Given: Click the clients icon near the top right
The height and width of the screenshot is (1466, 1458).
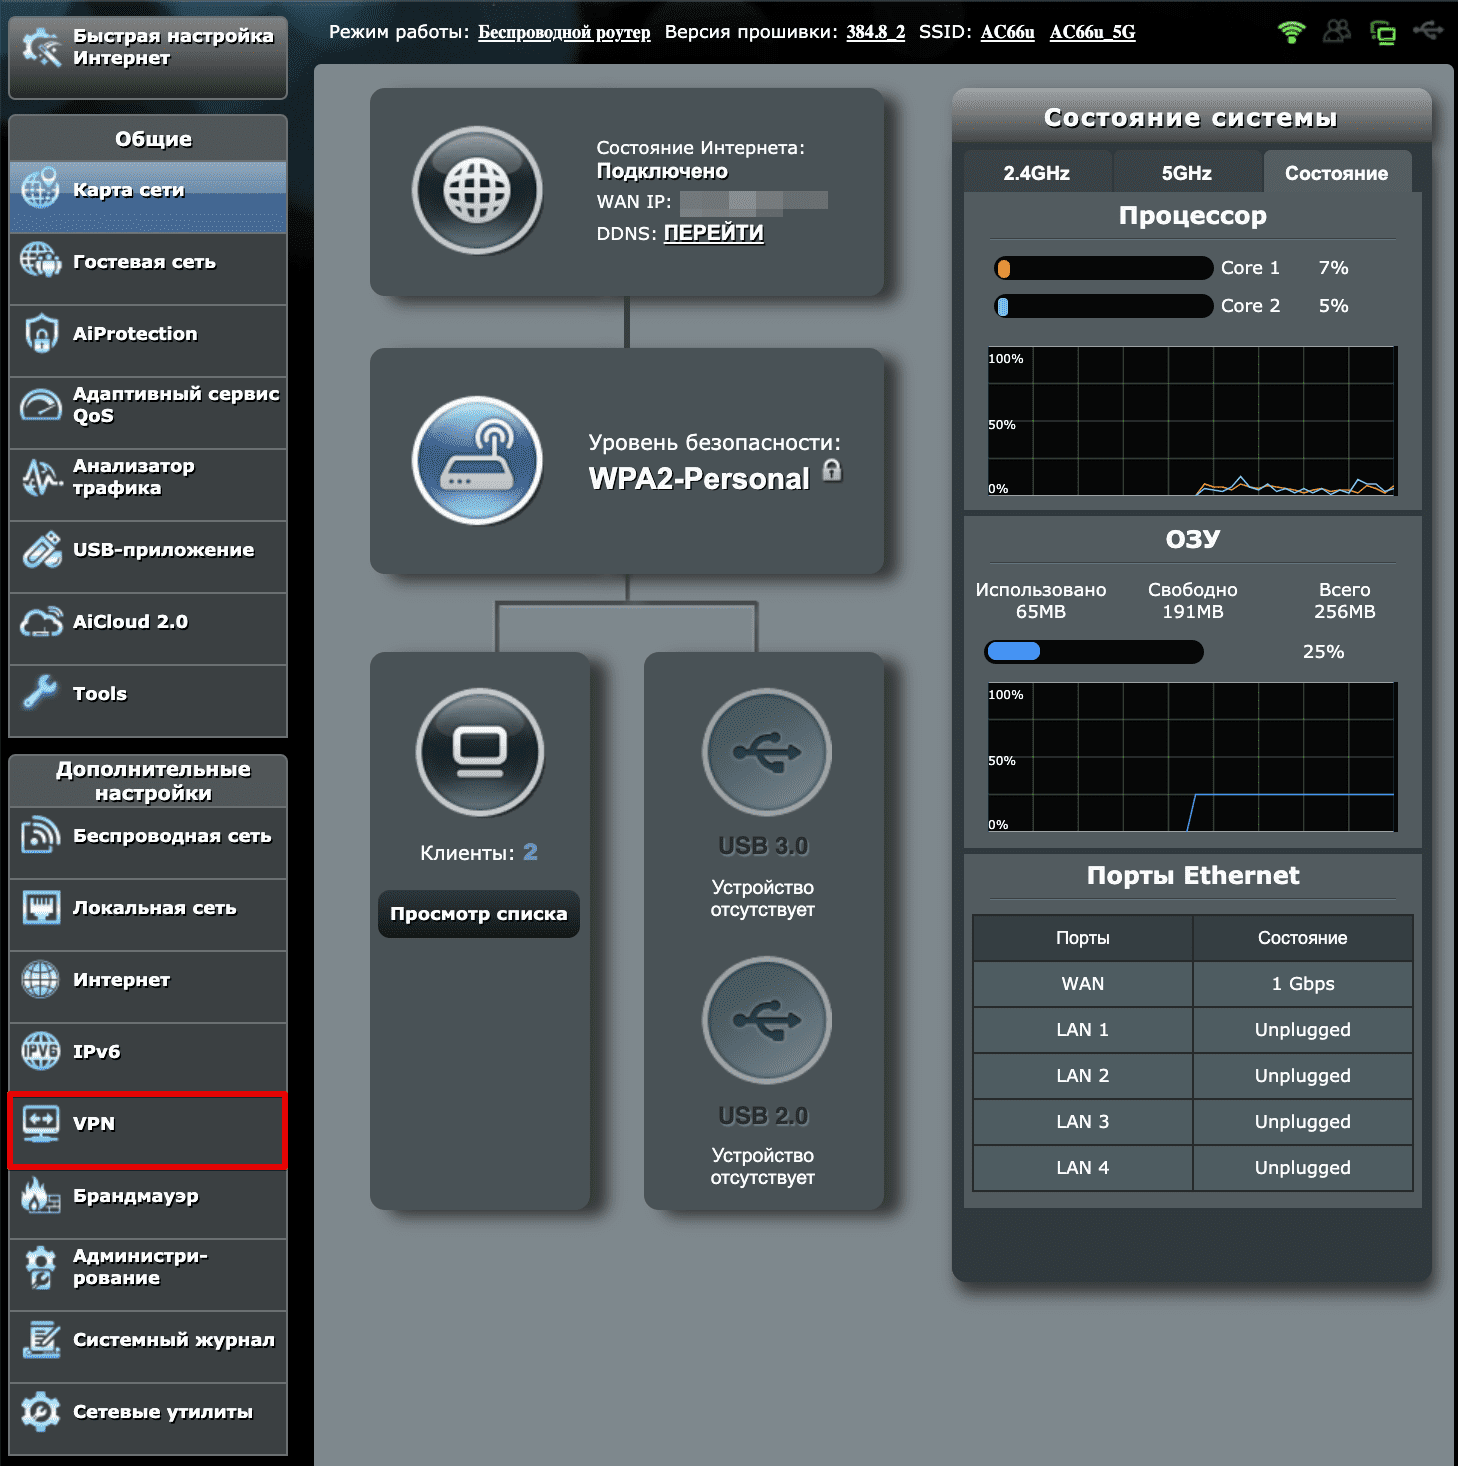Looking at the screenshot, I should [1337, 32].
